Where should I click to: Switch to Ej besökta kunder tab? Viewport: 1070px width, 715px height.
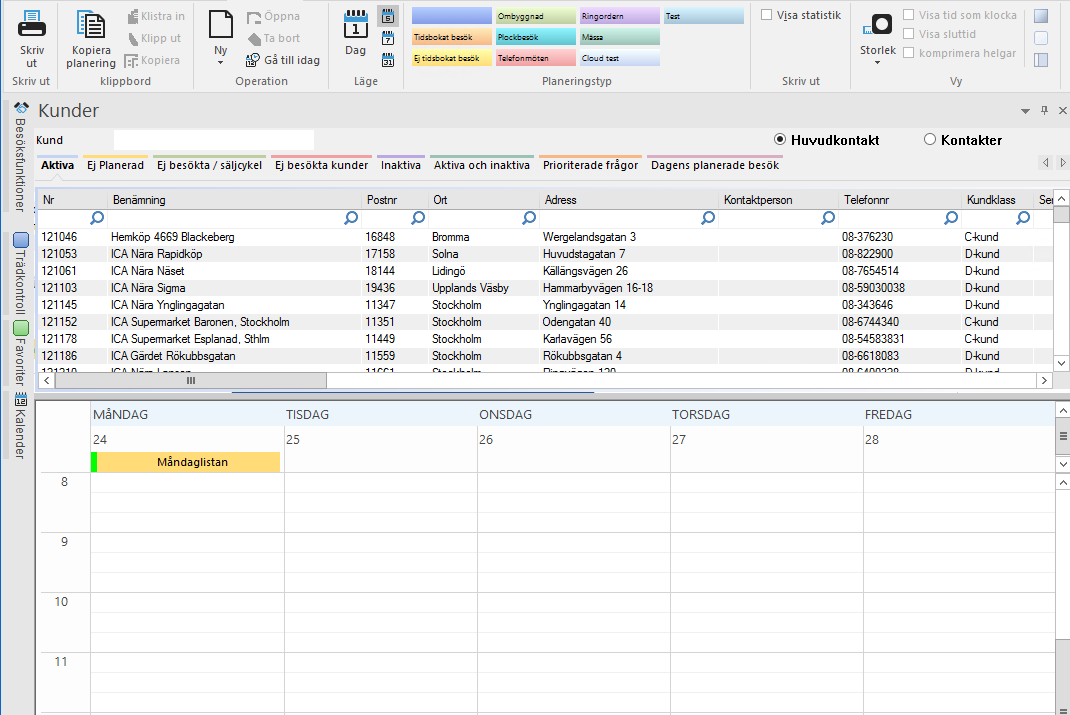(x=321, y=165)
